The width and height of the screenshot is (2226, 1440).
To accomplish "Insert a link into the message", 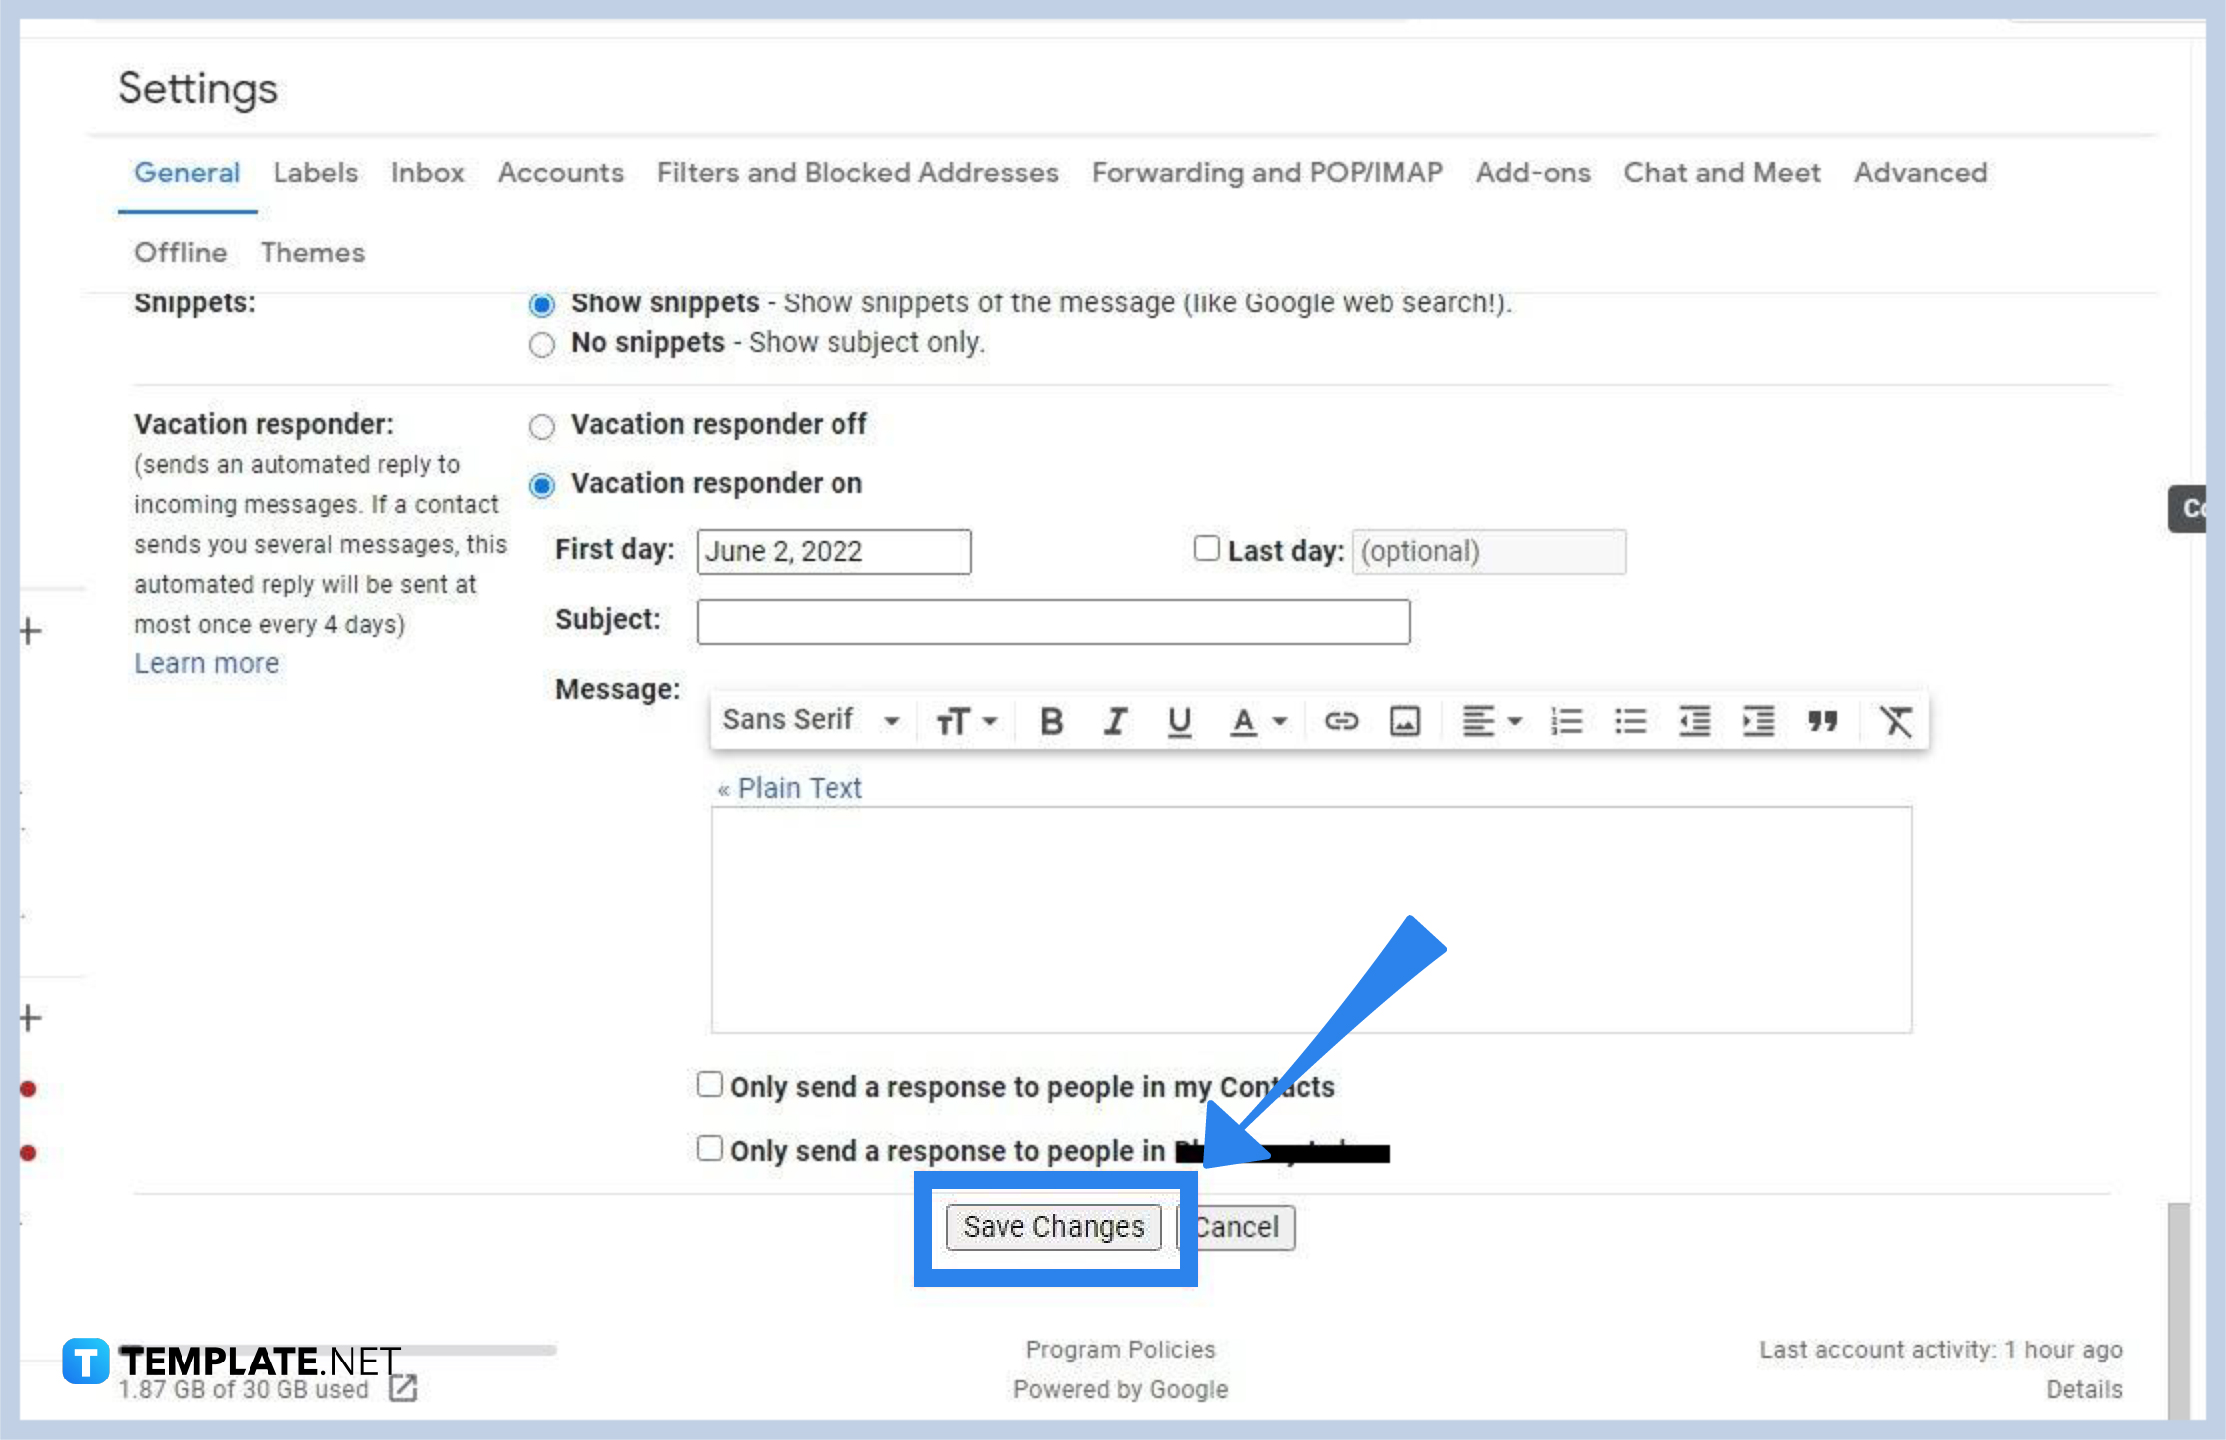I will tap(1341, 720).
